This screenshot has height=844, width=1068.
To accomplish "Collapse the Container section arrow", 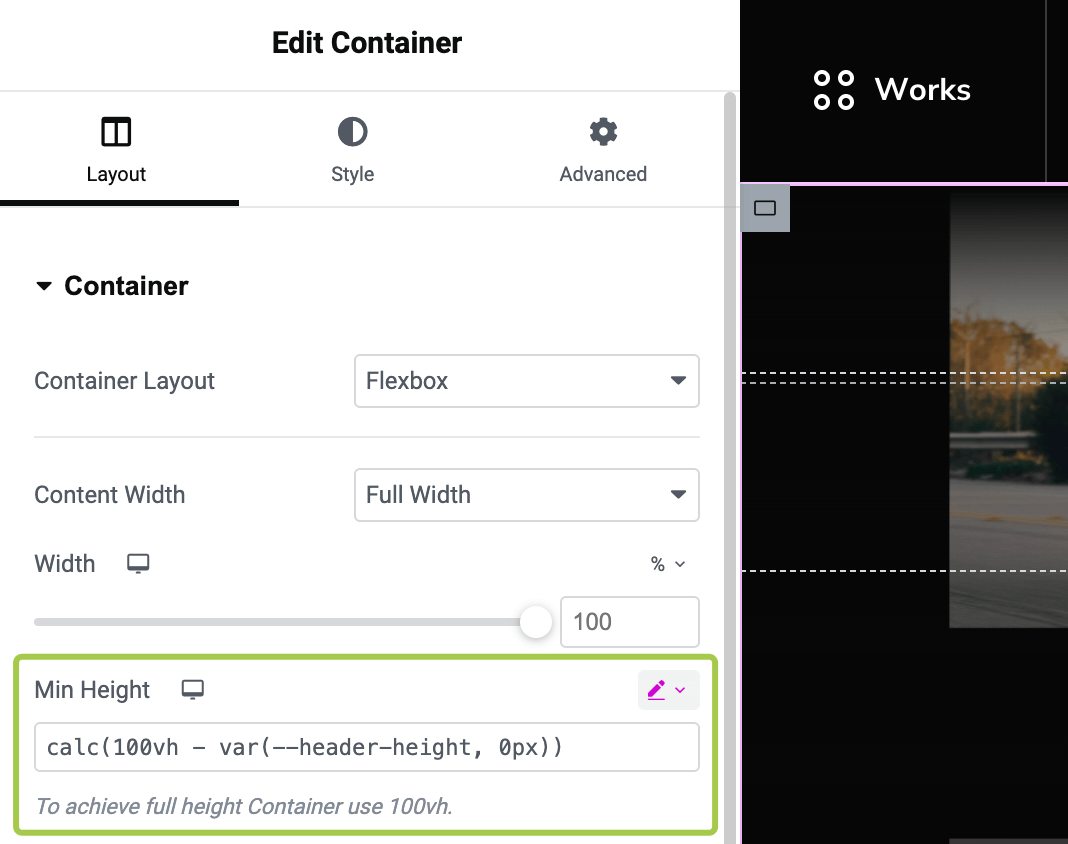I will pyautogui.click(x=43, y=286).
